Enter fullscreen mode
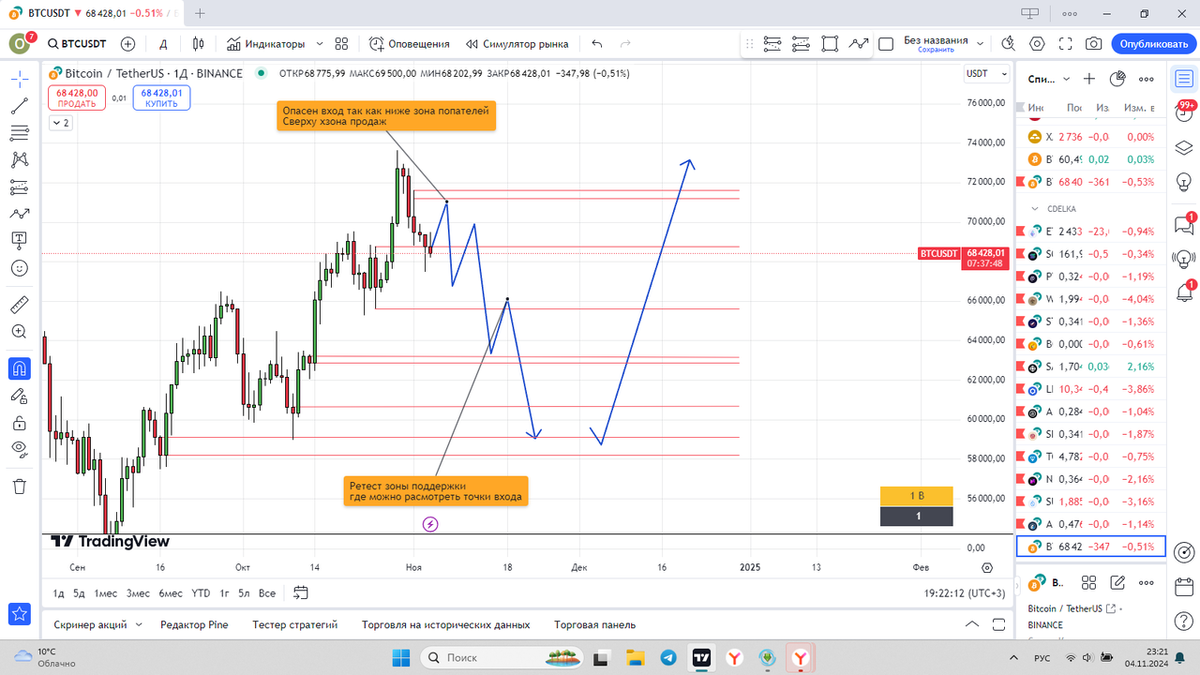Viewport: 1200px width, 675px height. point(1066,44)
